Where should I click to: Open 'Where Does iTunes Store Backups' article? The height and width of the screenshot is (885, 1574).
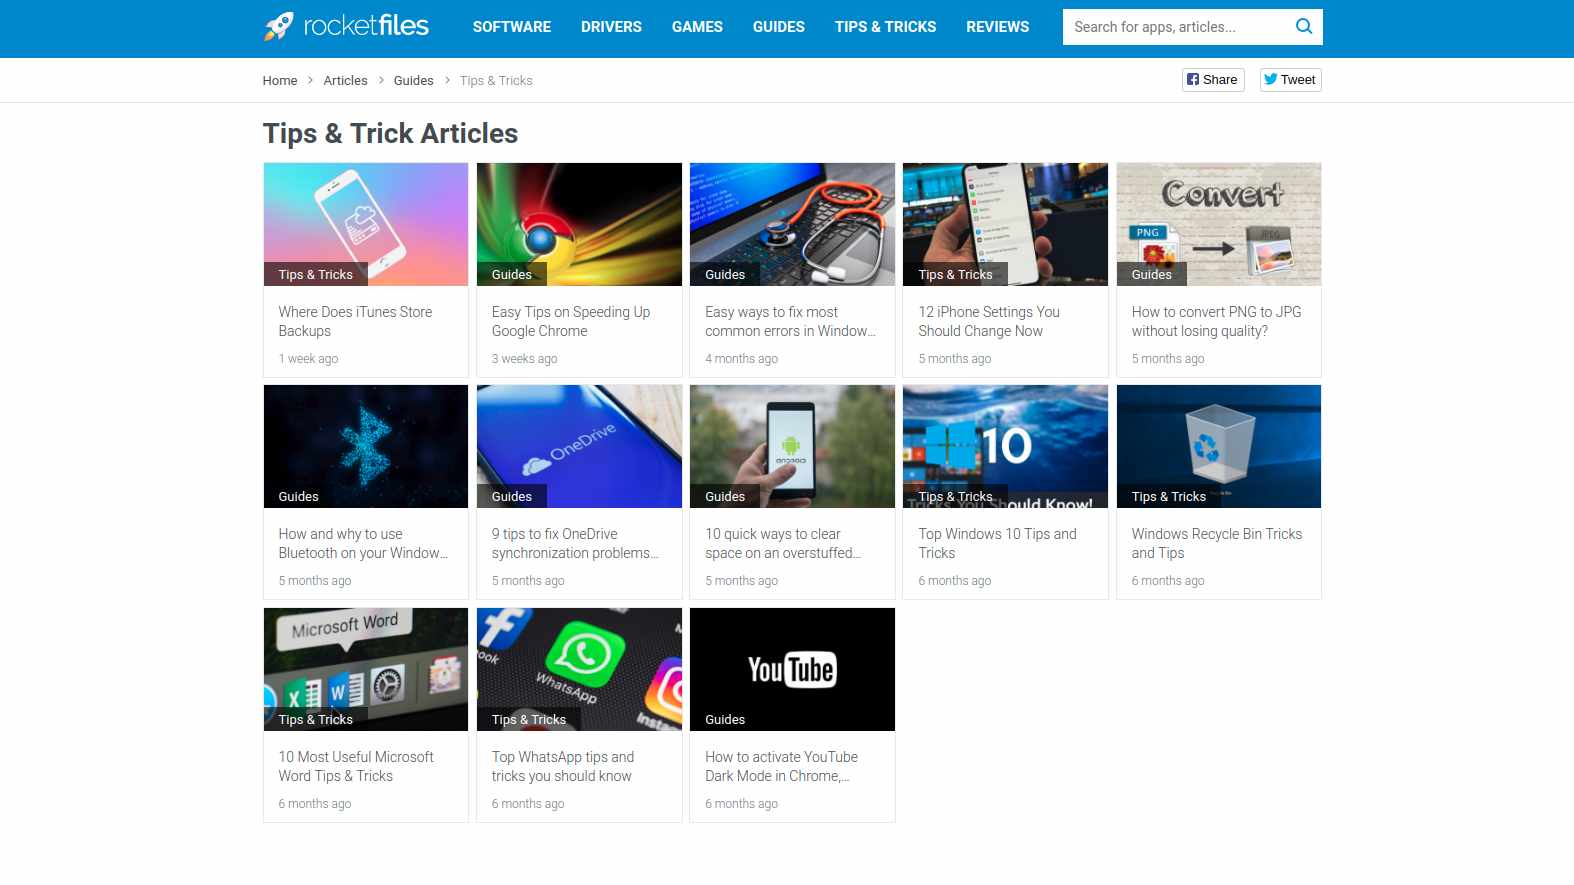click(355, 321)
